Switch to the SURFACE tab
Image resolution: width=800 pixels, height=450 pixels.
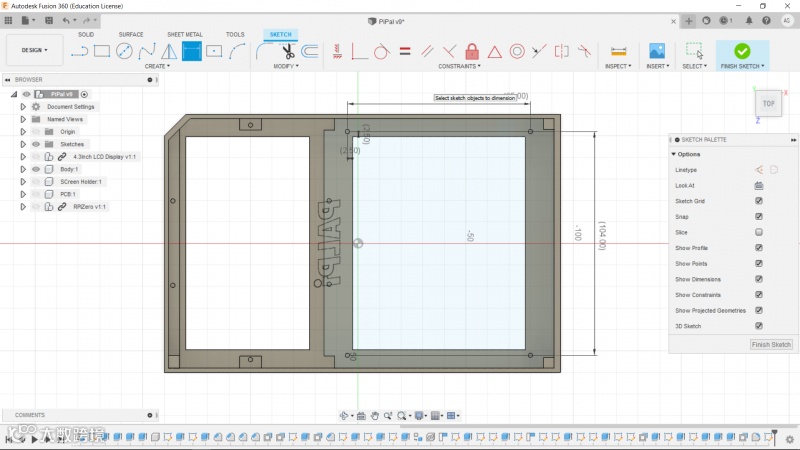(131, 34)
